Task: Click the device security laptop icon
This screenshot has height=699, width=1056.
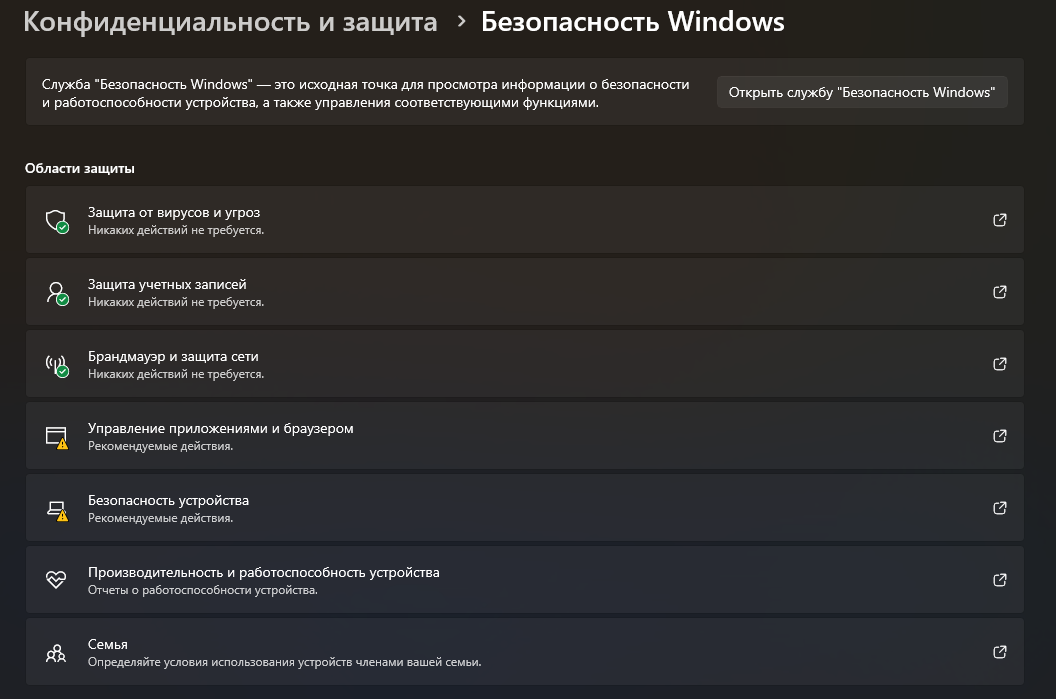Action: [x=57, y=509]
